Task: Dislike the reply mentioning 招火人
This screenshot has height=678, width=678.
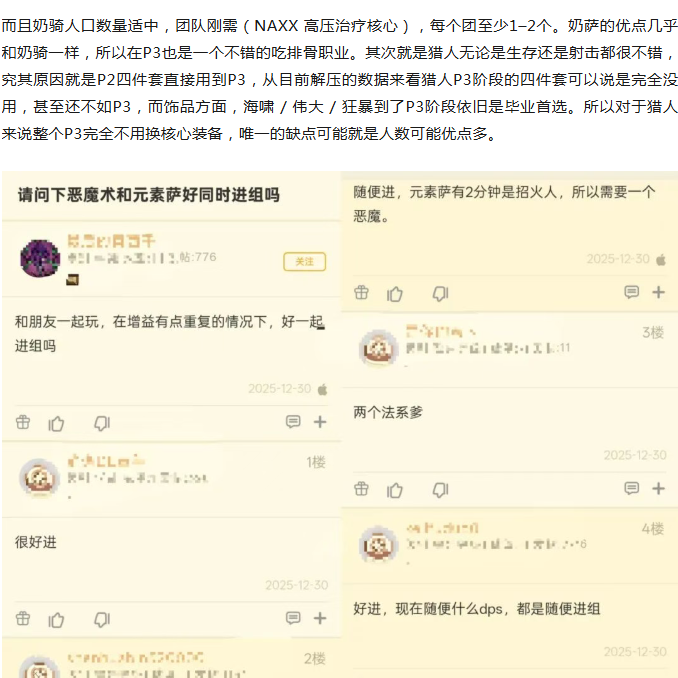Action: [x=441, y=294]
